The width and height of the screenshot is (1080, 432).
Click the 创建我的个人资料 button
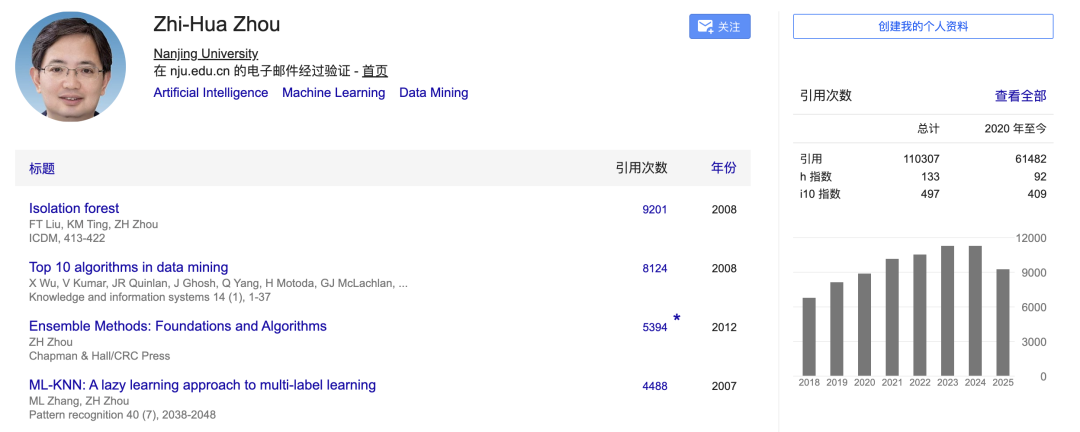click(x=922, y=27)
